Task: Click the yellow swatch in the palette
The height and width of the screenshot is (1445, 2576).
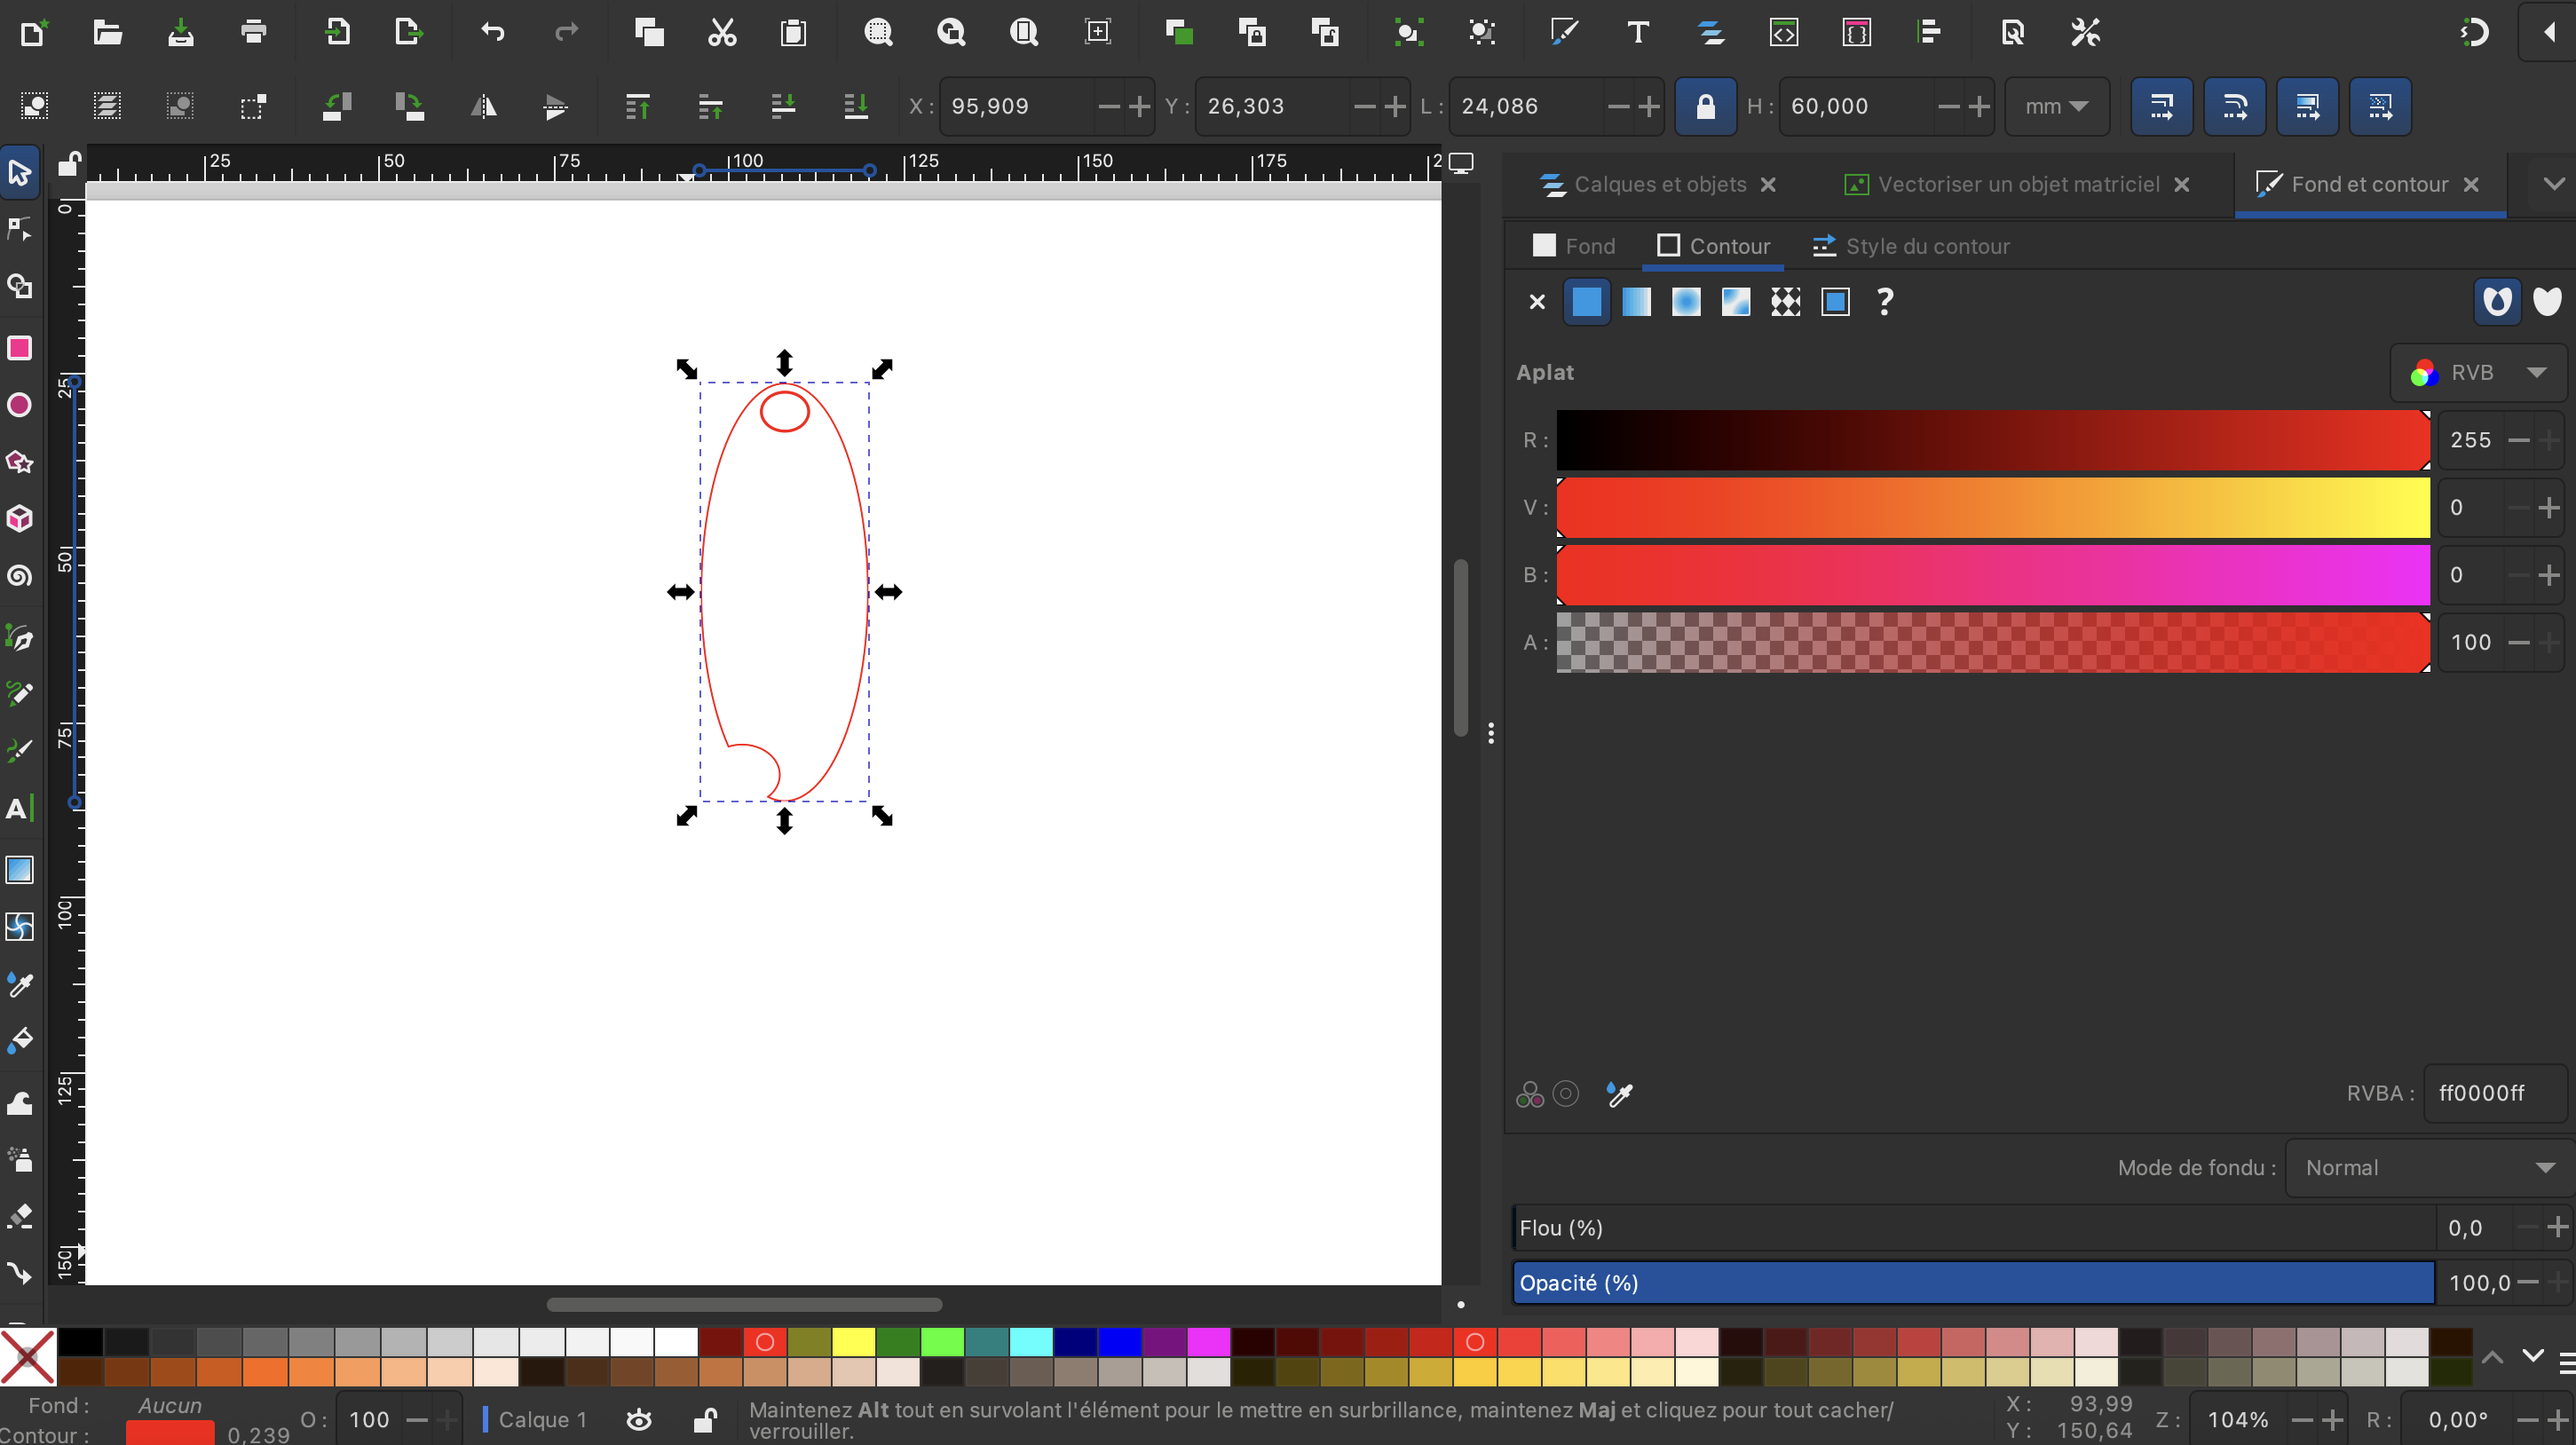Action: pos(853,1342)
